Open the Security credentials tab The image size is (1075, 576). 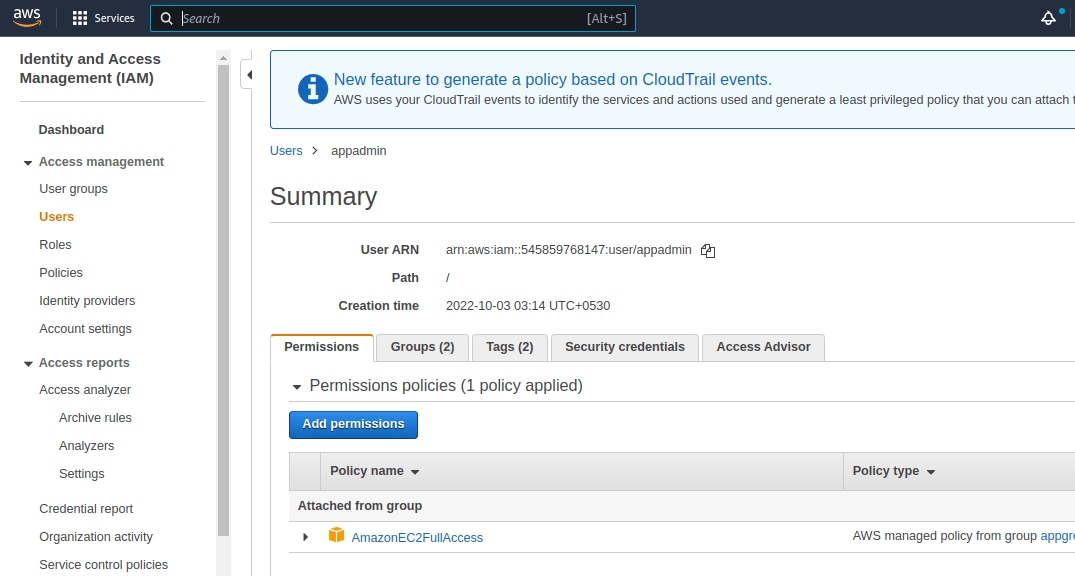click(625, 347)
